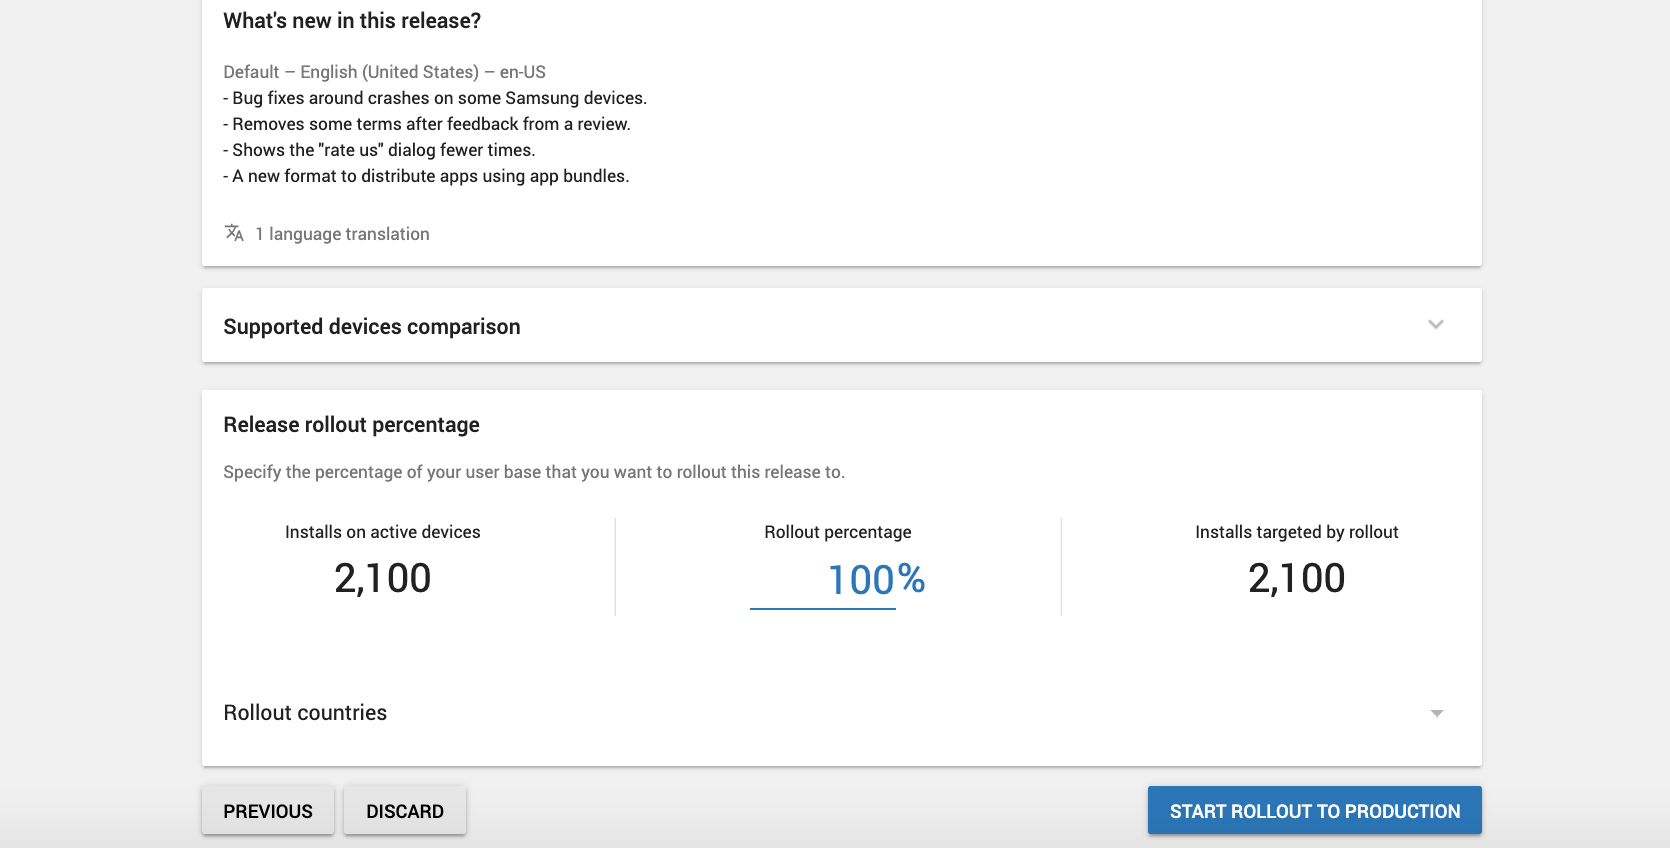Select the Default English en-US label
The width and height of the screenshot is (1670, 848).
click(x=385, y=72)
